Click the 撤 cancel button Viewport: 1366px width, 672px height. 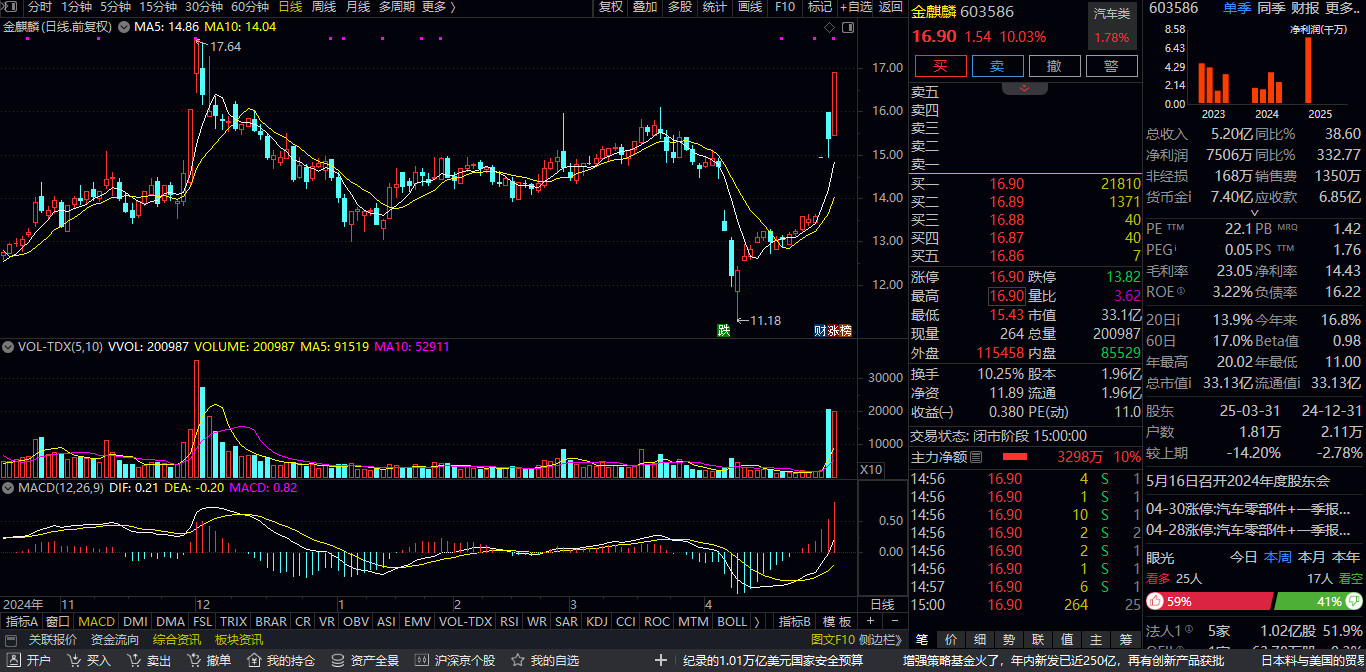point(1054,66)
